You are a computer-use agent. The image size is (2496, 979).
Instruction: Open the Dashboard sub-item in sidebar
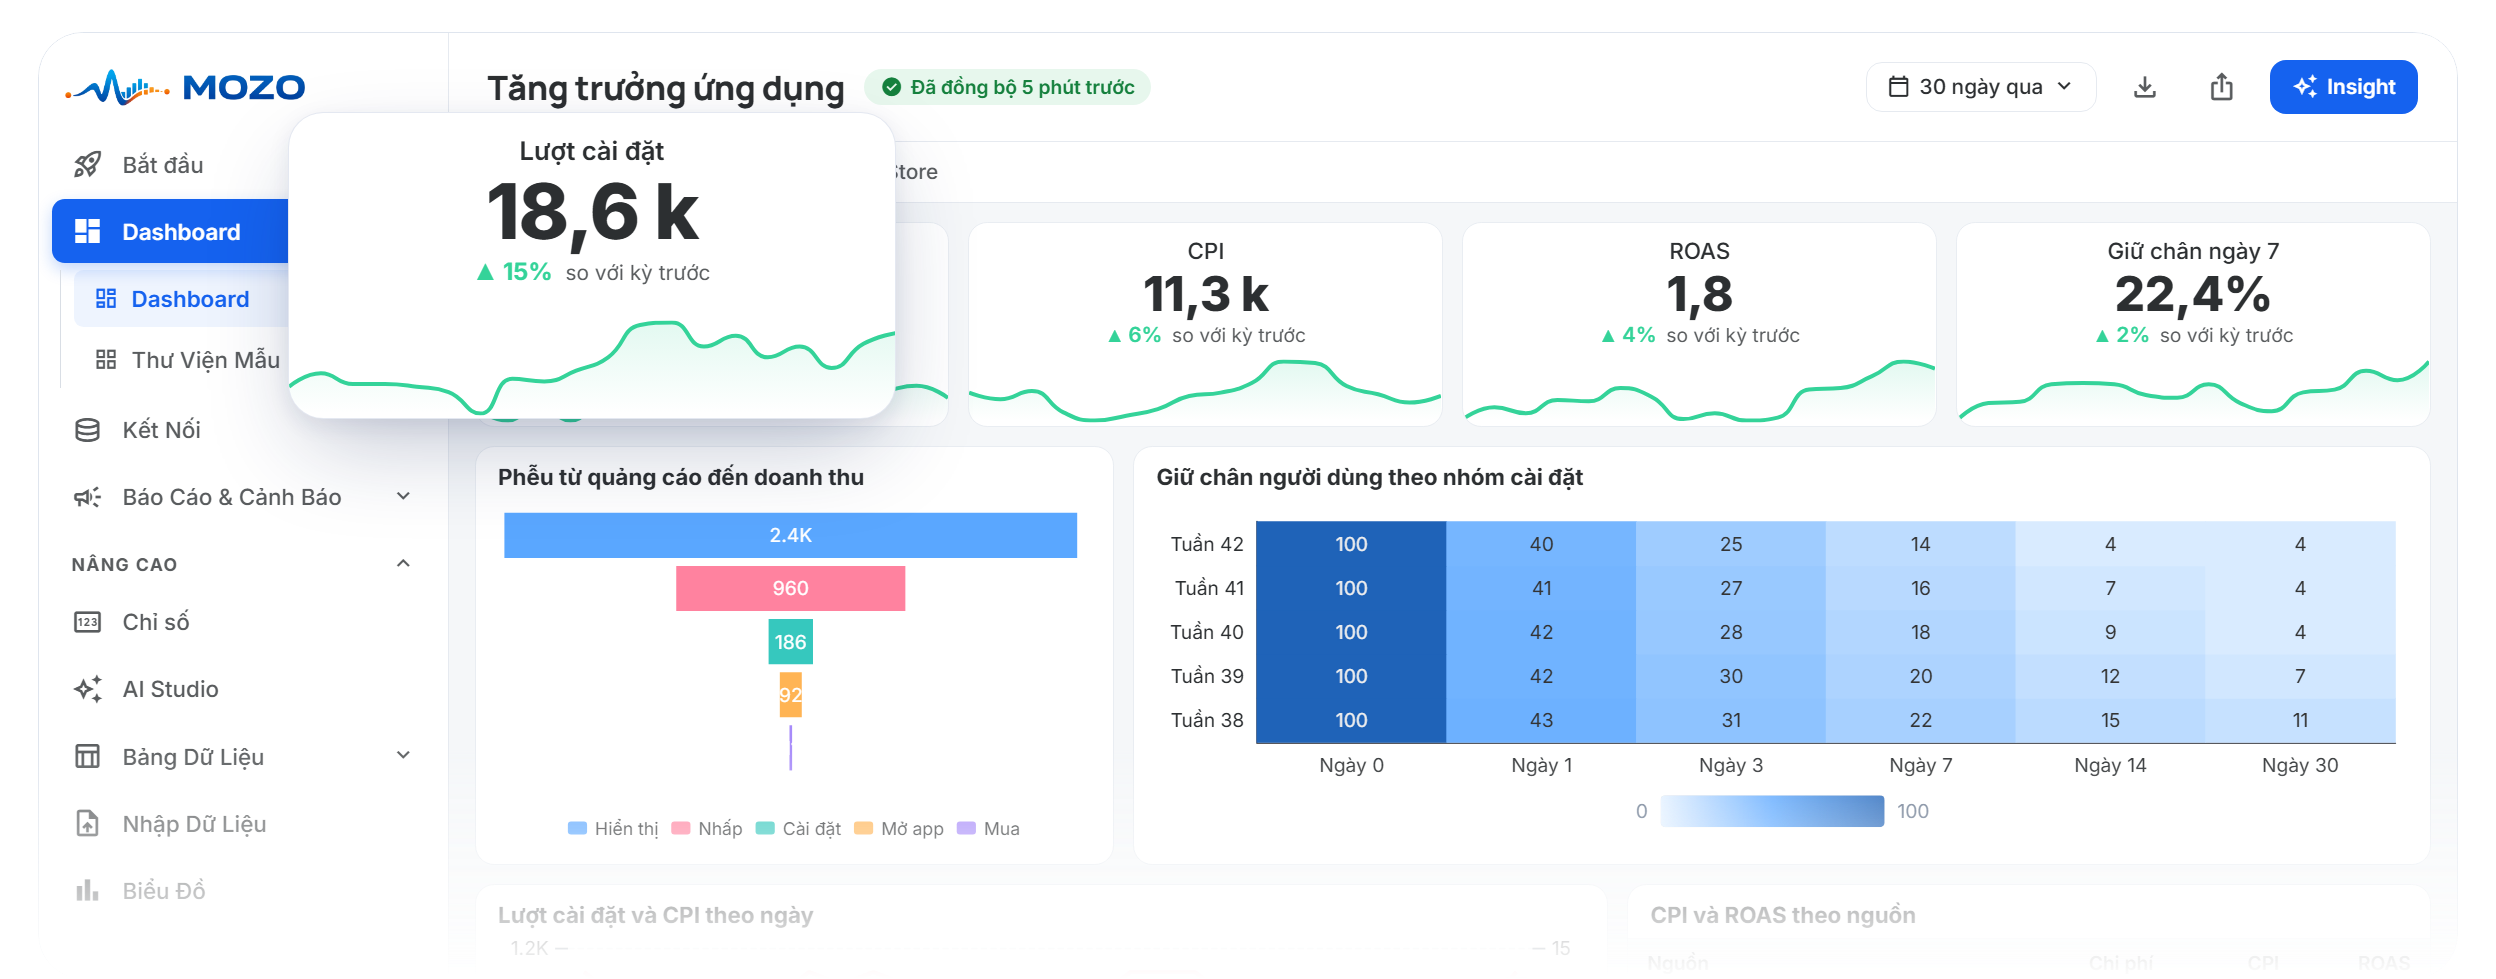pos(181,299)
